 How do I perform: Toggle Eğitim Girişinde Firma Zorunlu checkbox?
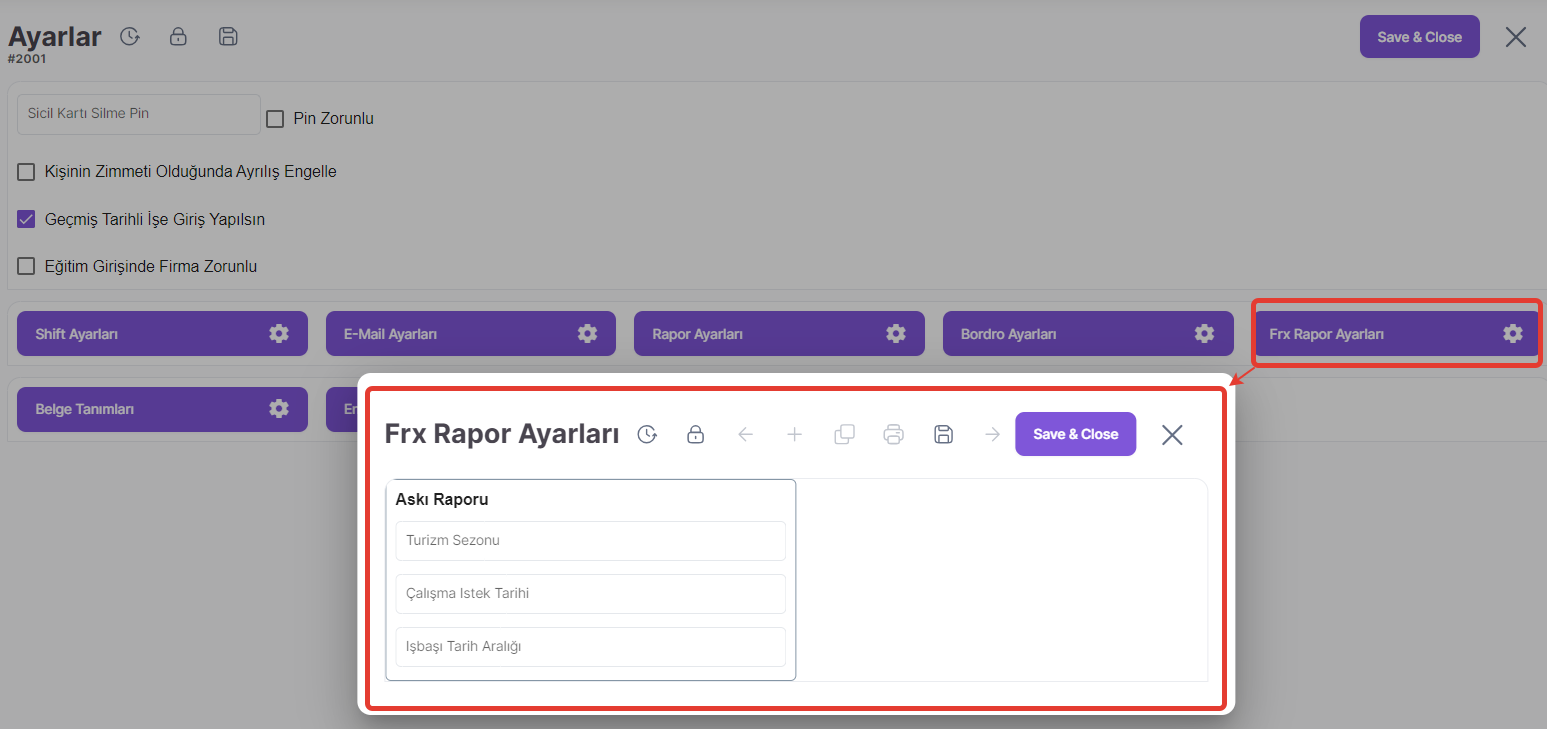27,266
